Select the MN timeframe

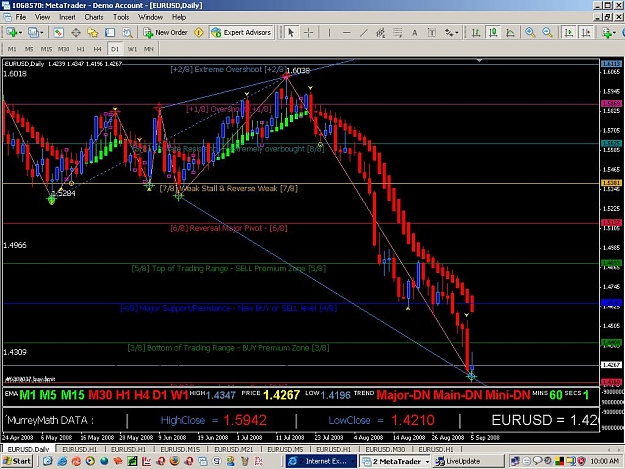(149, 49)
